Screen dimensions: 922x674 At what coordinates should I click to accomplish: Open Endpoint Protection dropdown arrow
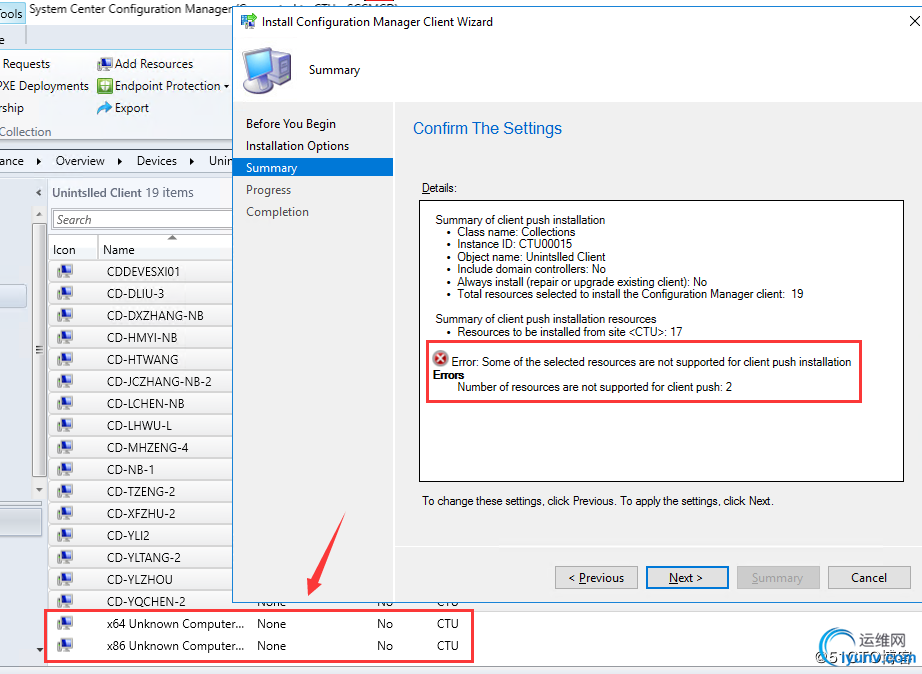click(x=226, y=86)
